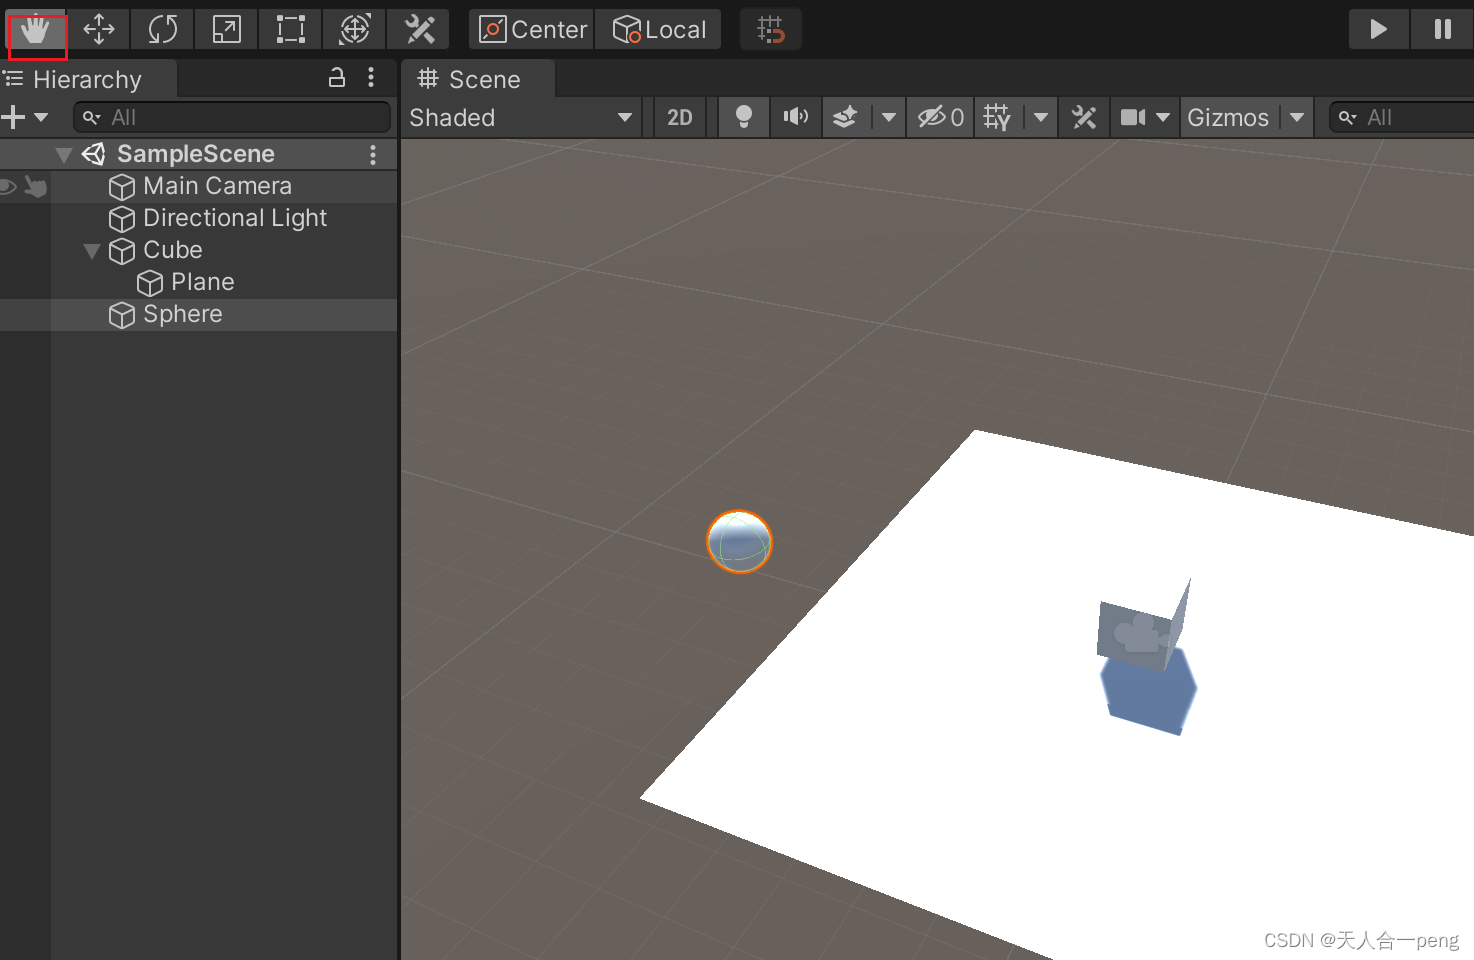Select the Sphere object row

pyautogui.click(x=199, y=314)
